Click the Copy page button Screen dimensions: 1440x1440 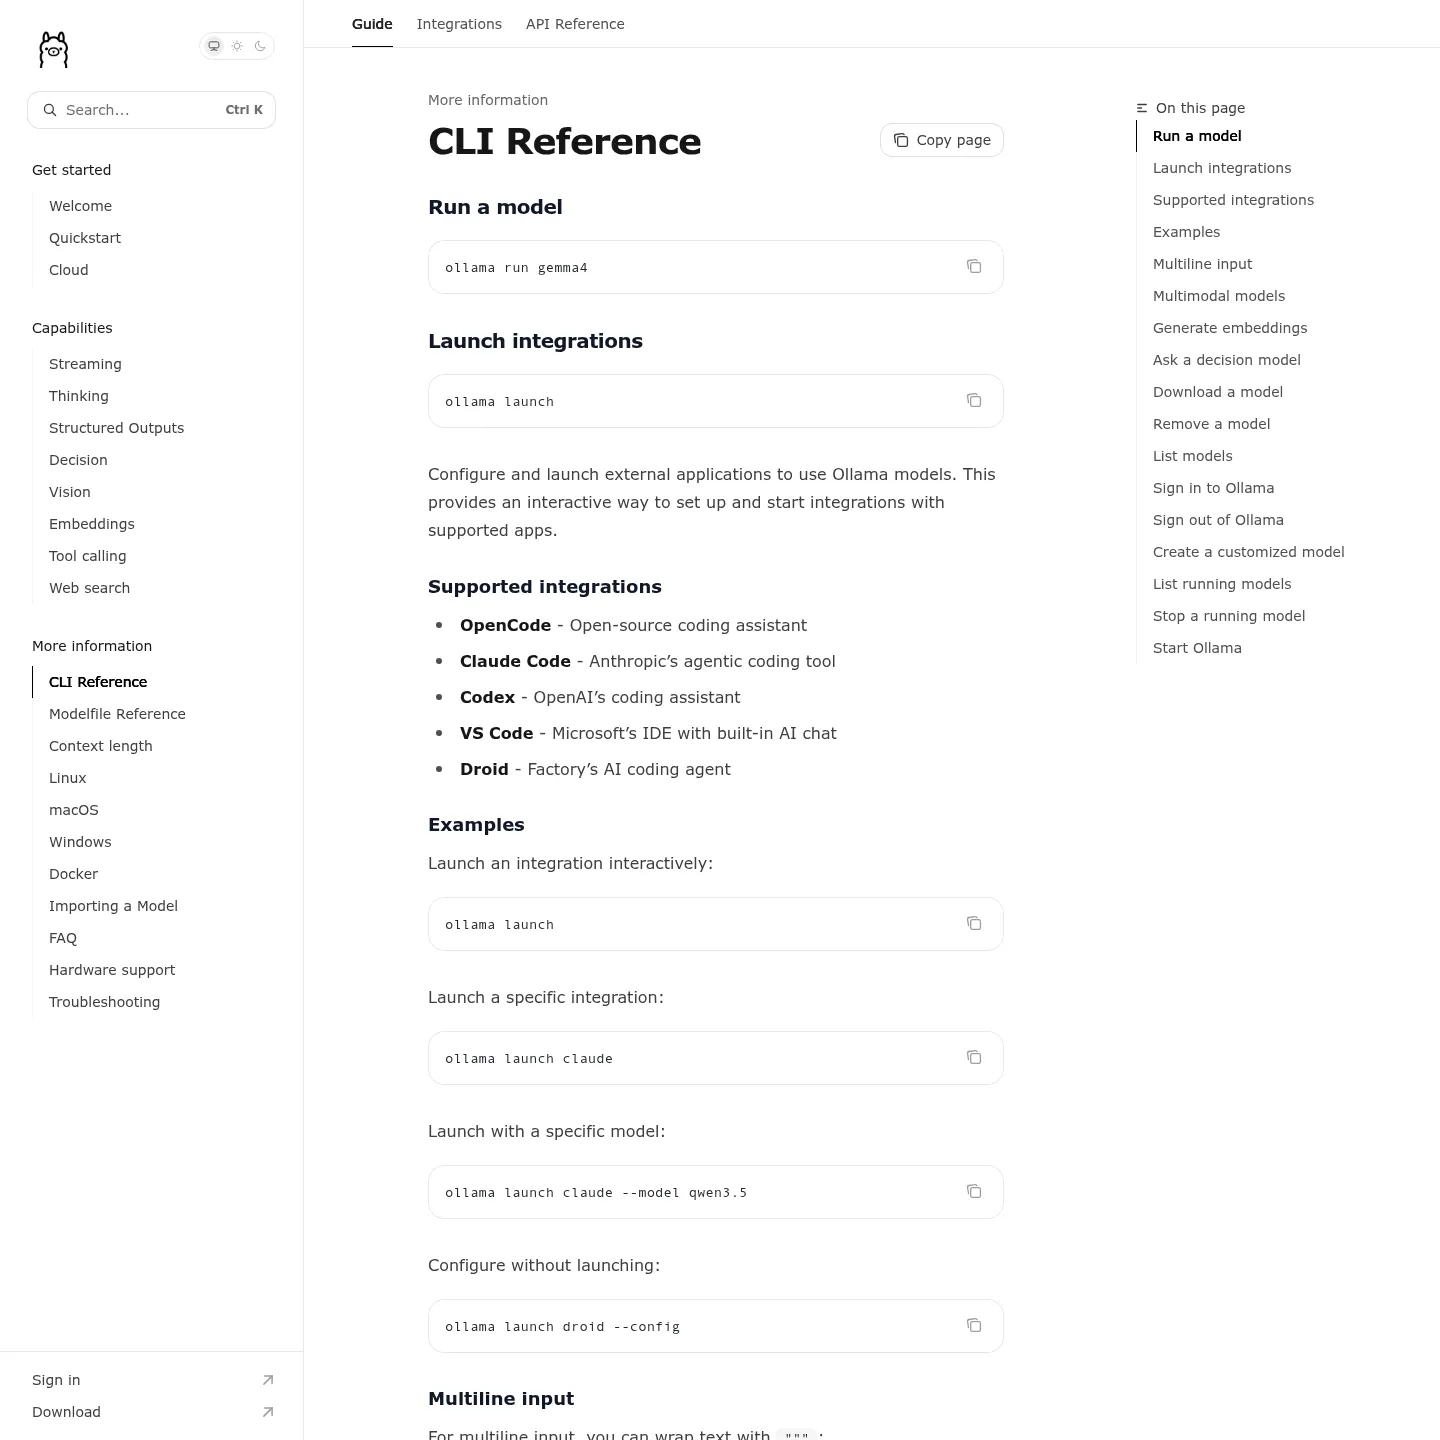tap(942, 140)
